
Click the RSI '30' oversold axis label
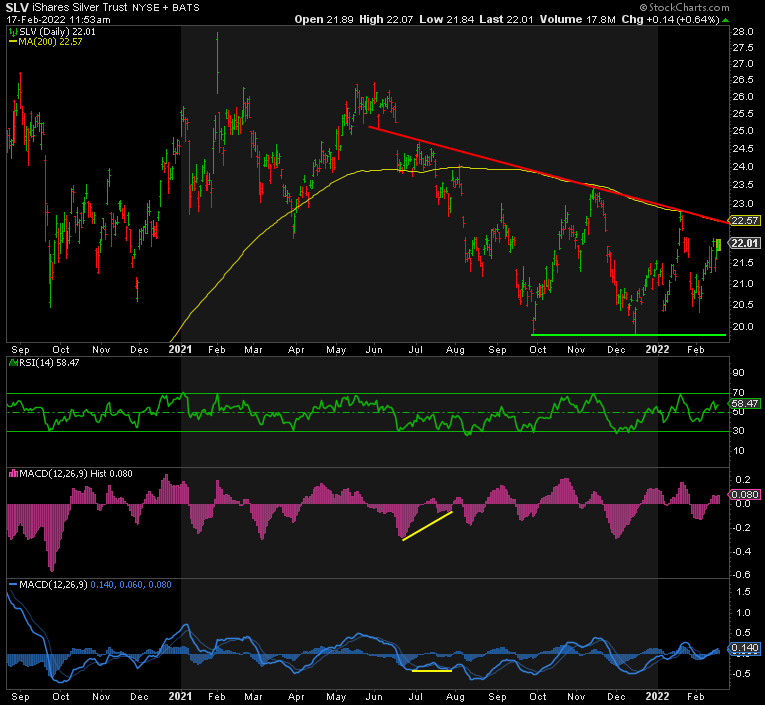point(739,431)
